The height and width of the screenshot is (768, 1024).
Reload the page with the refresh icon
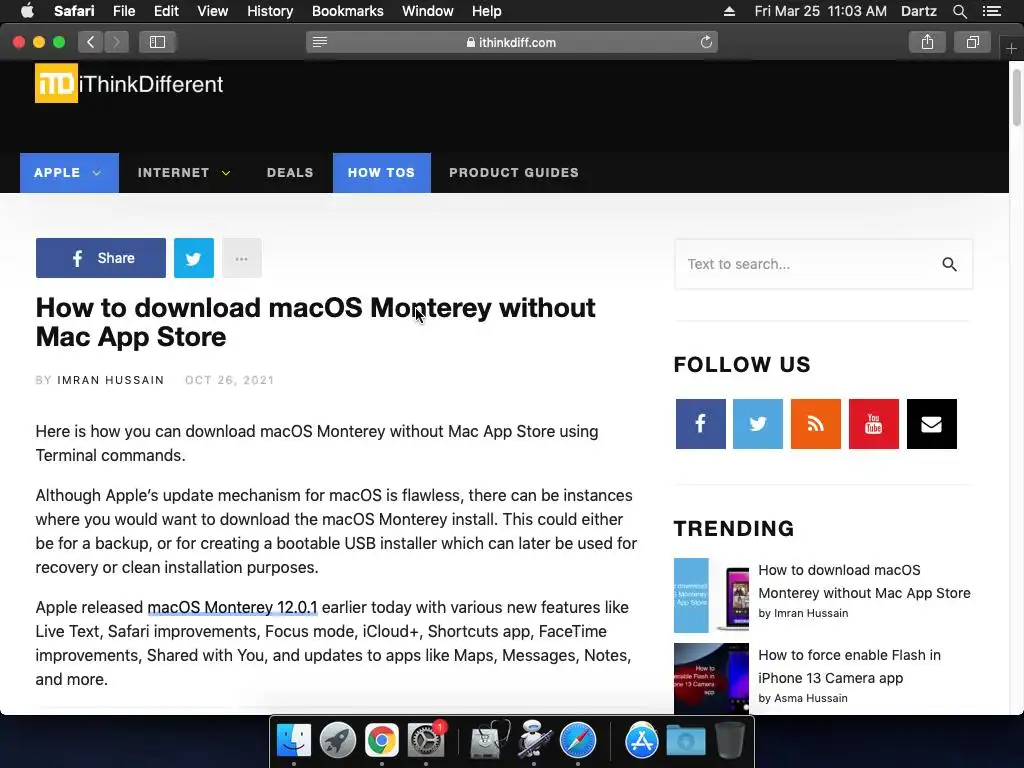point(706,42)
